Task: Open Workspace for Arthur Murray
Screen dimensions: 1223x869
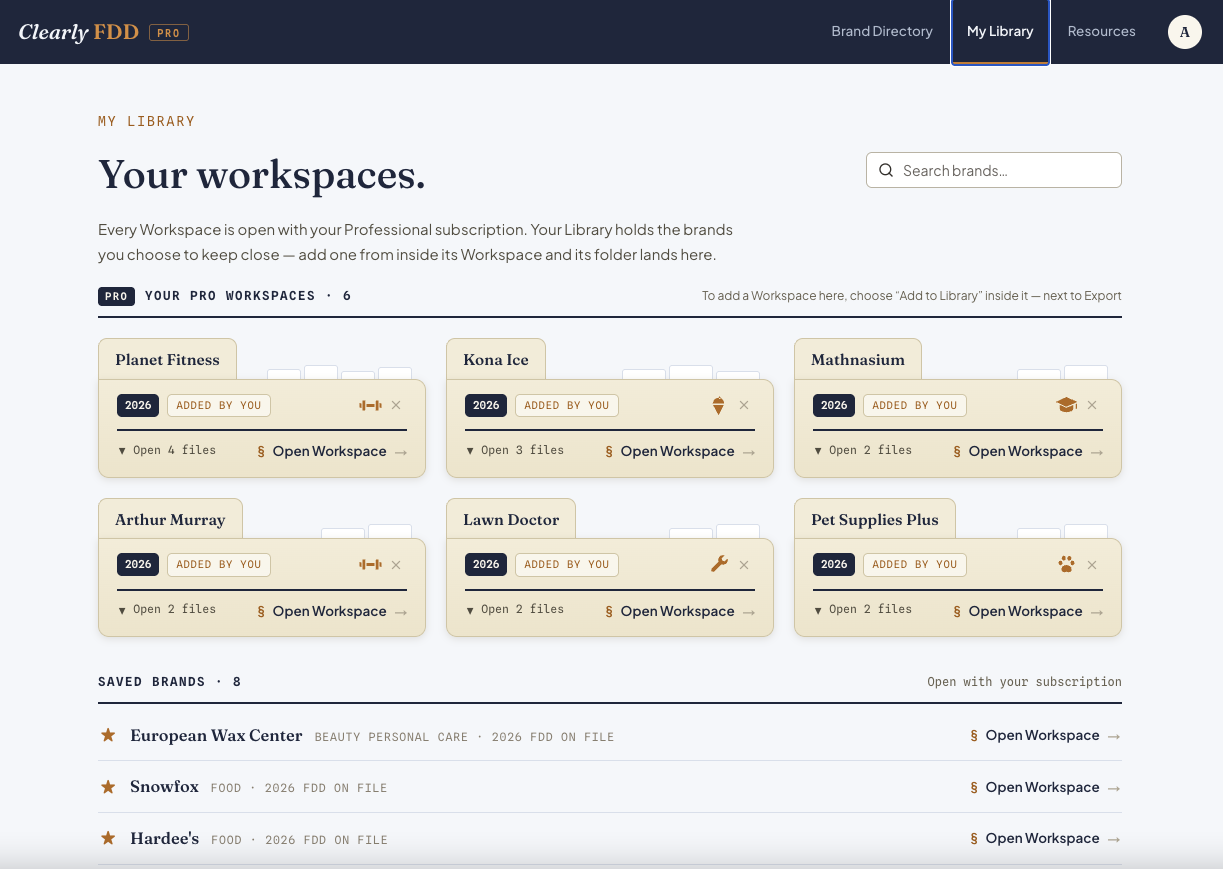Action: pos(332,611)
